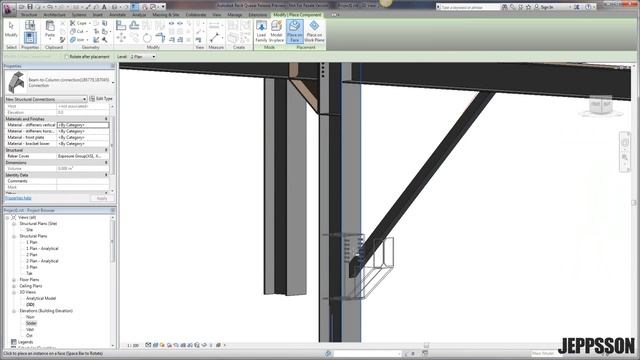Switch to the Structure ribbon tab
640x360 pixels.
29,15
